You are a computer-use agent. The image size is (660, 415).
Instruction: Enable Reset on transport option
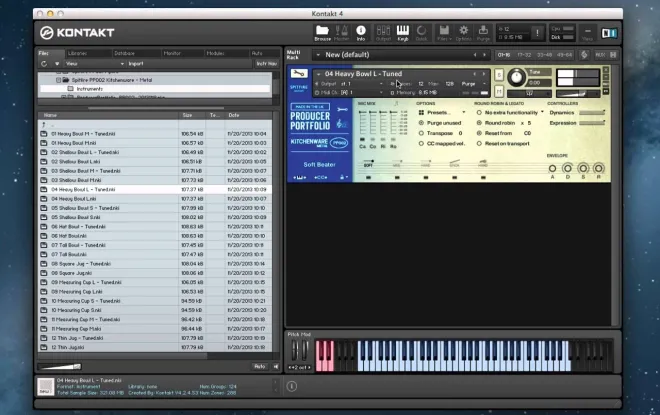479,144
